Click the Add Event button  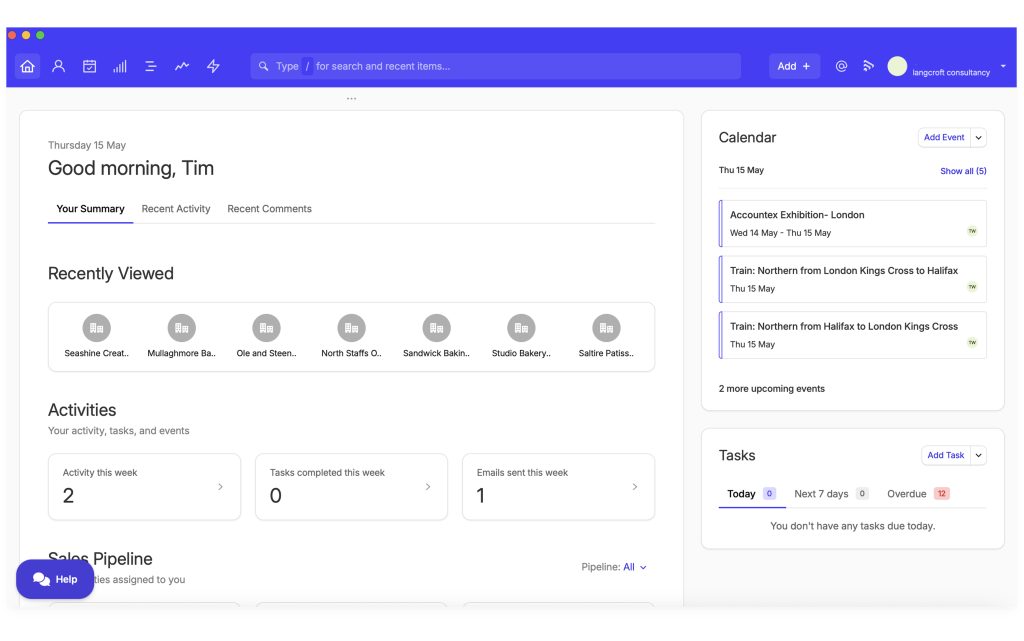pos(944,138)
